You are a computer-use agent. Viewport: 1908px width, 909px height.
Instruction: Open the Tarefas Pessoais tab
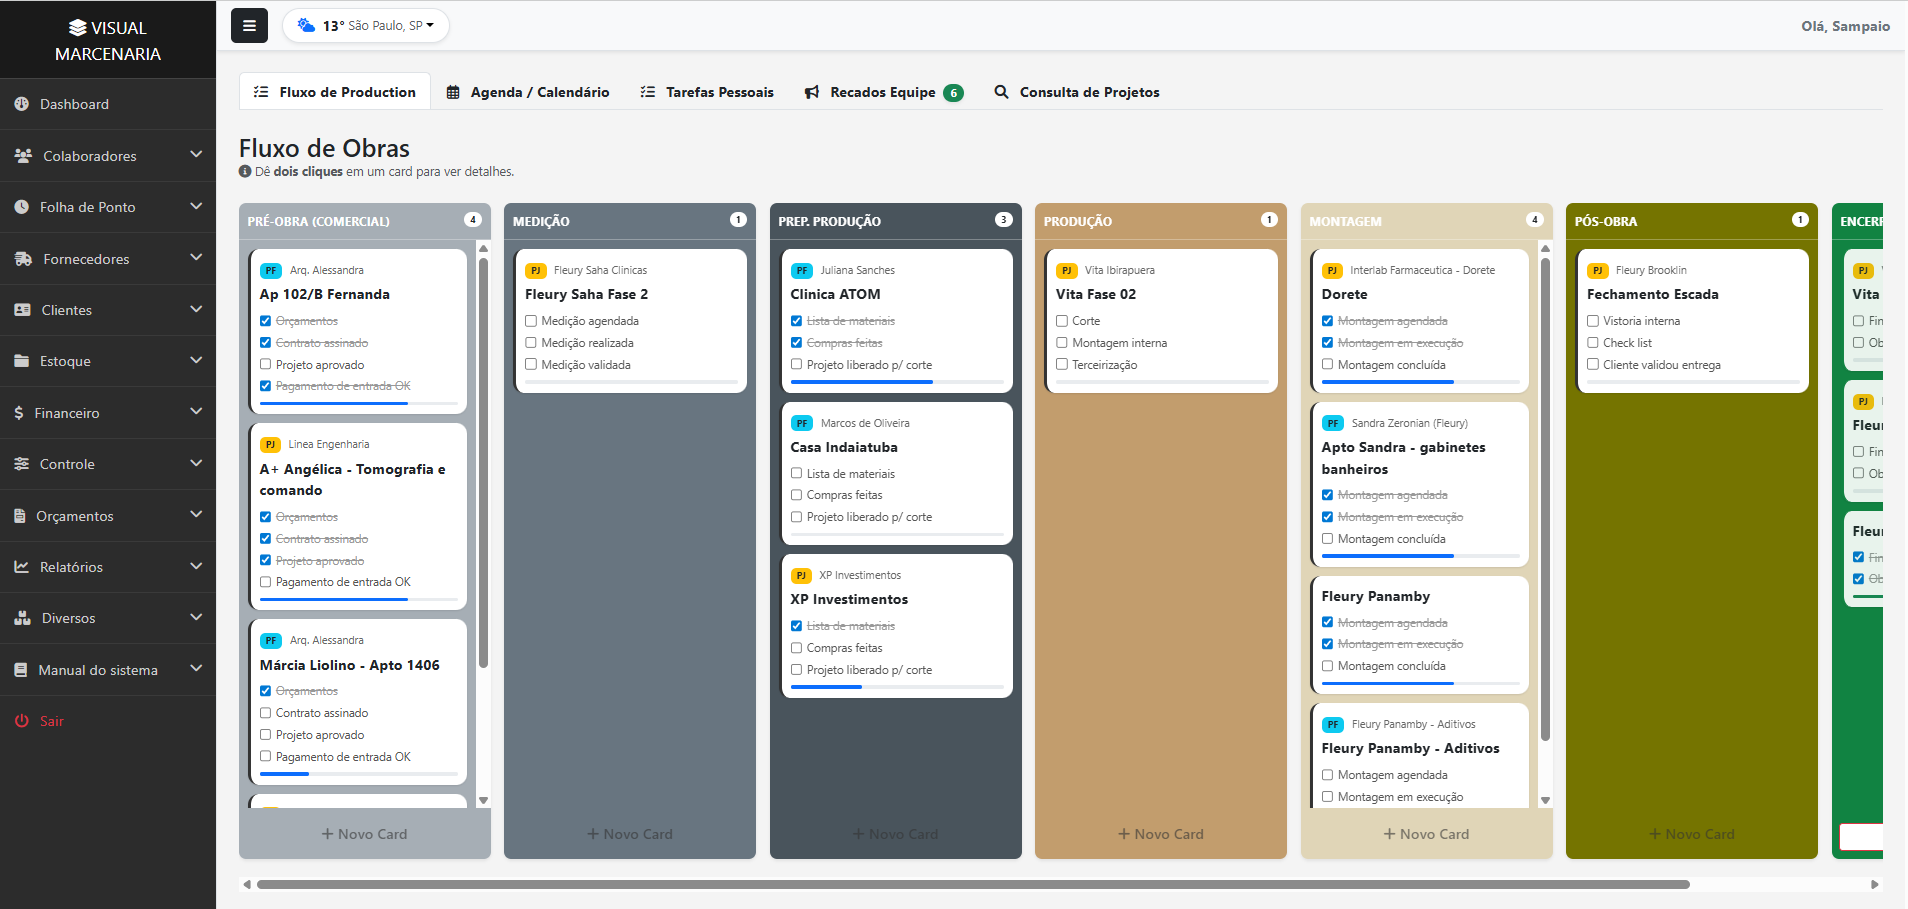point(707,92)
